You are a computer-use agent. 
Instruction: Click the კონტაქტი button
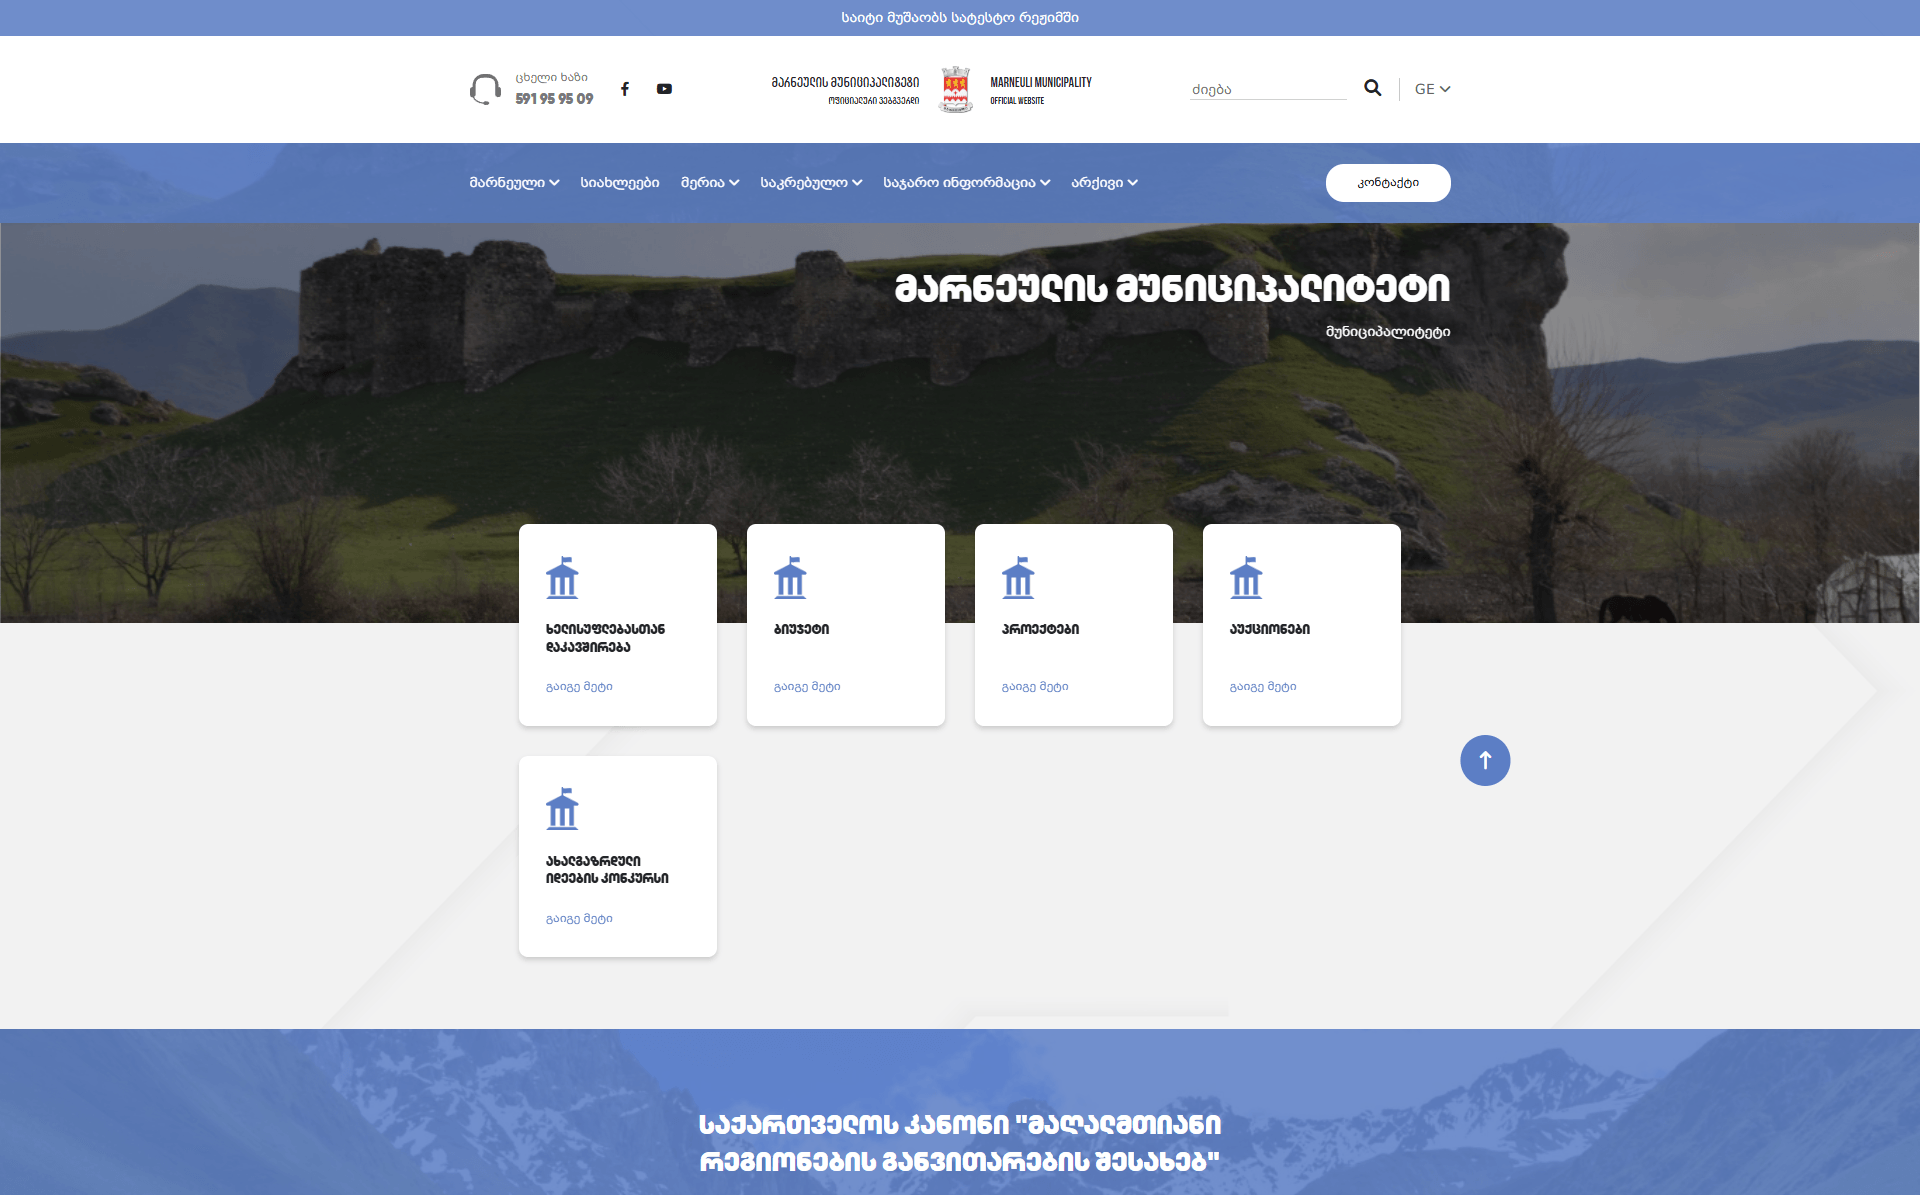(x=1387, y=183)
